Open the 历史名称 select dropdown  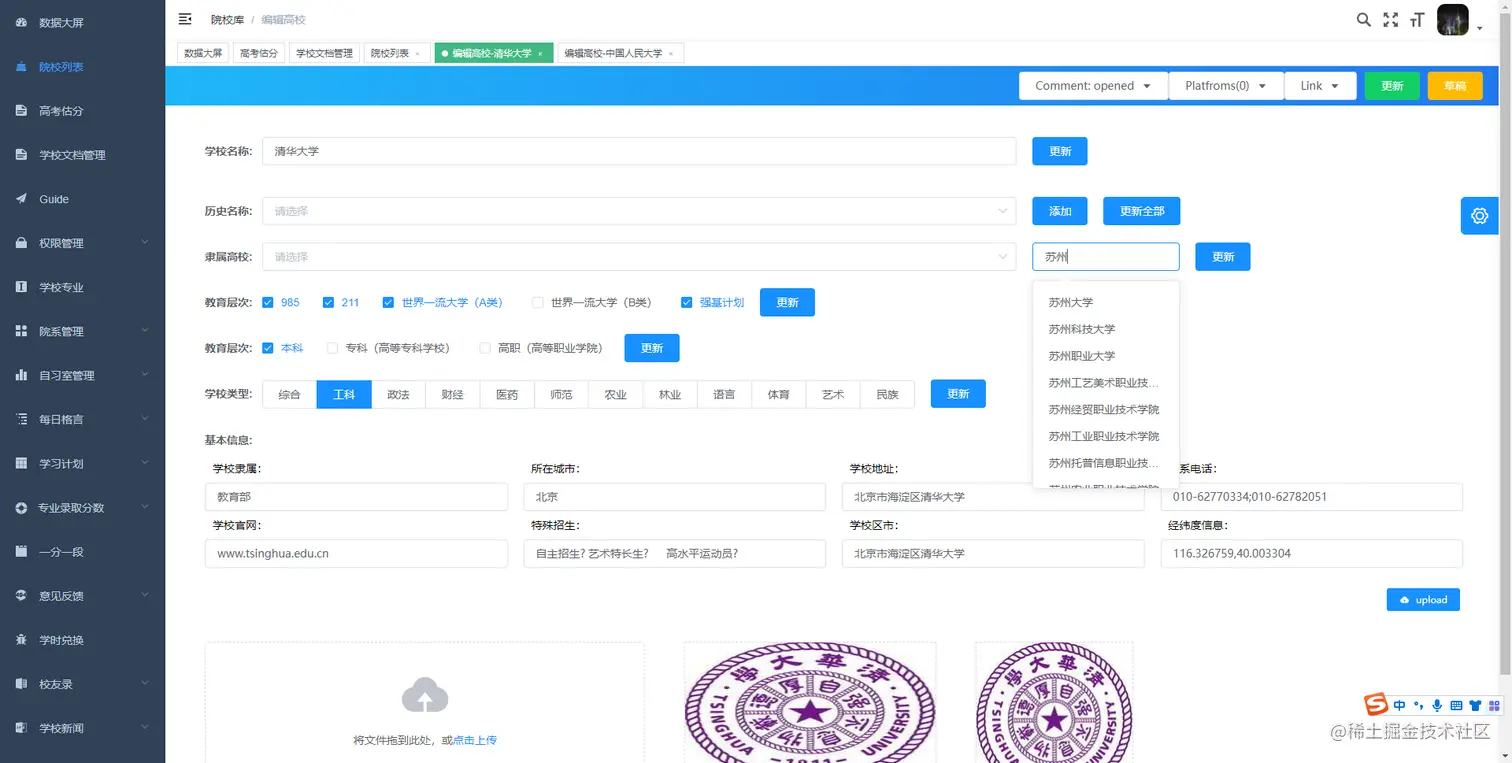click(639, 211)
